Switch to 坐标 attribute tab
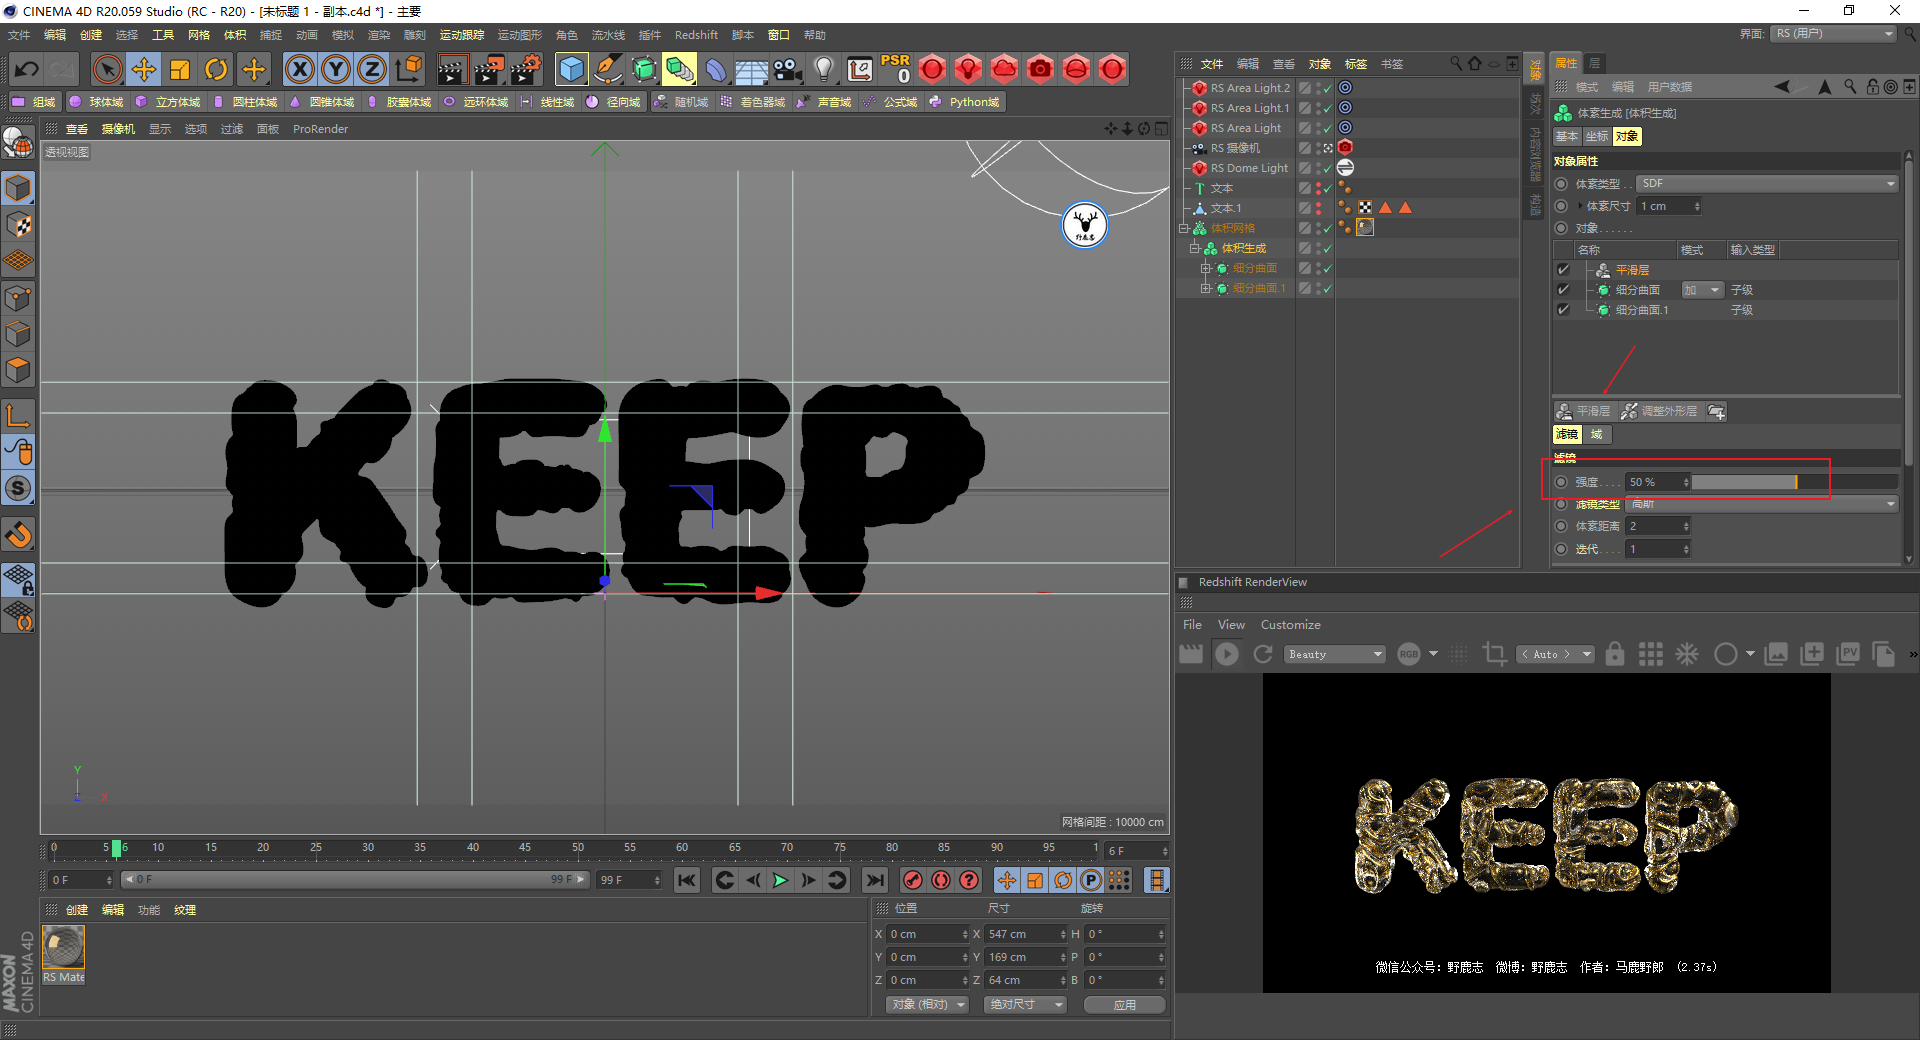Screen dimensions: 1920x1040 click(x=1597, y=136)
